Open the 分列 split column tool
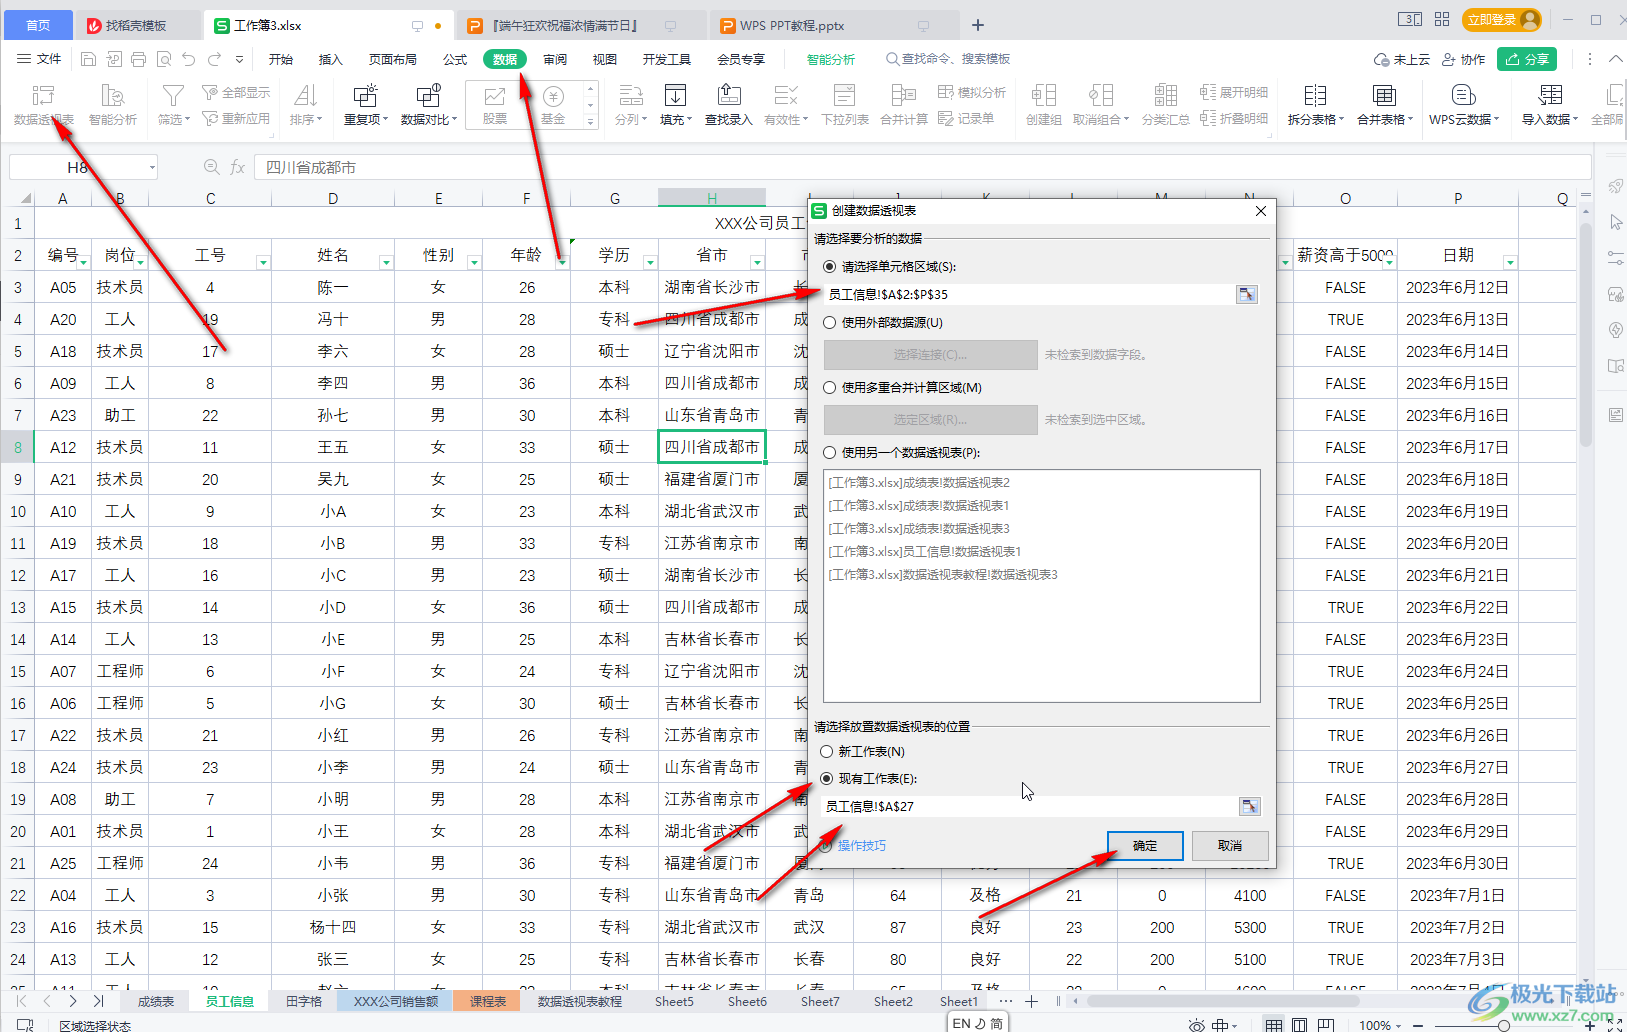The width and height of the screenshot is (1627, 1032). (x=630, y=105)
